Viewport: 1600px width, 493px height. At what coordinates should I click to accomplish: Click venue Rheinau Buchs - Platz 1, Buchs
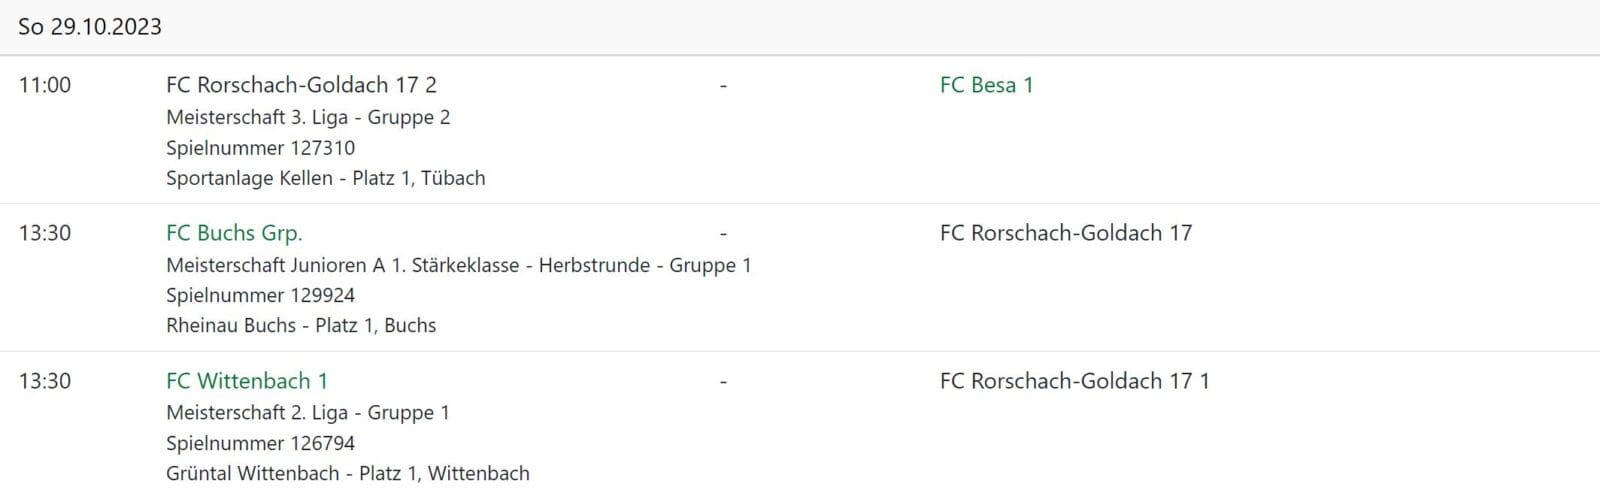(x=301, y=325)
